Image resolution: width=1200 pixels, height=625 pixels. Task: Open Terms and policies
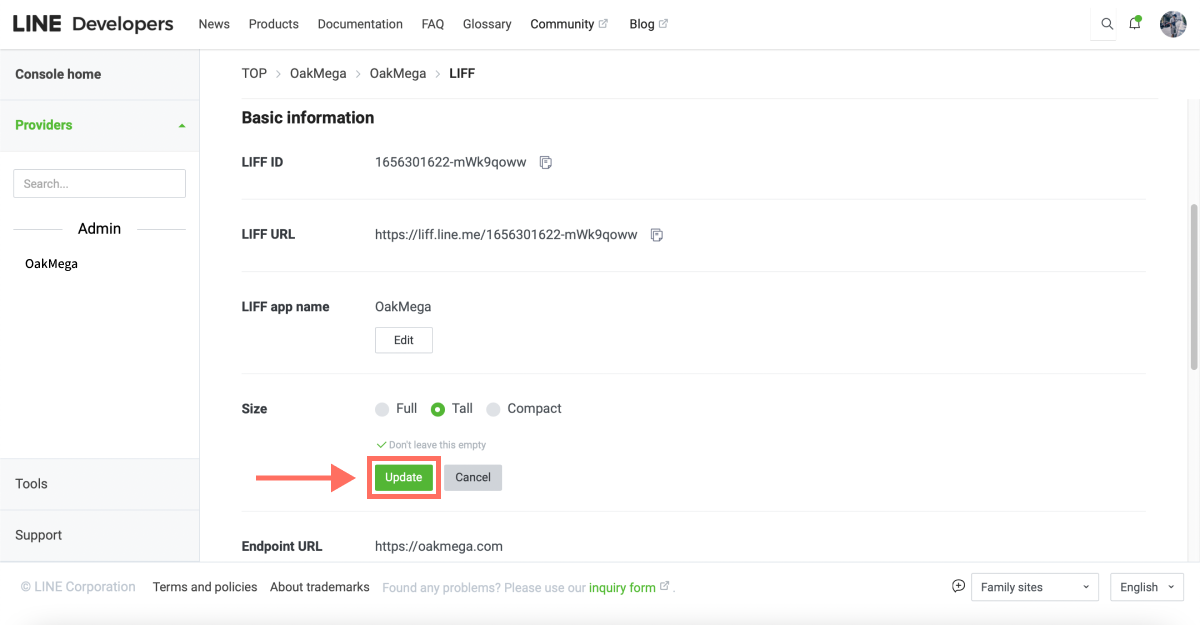click(205, 587)
